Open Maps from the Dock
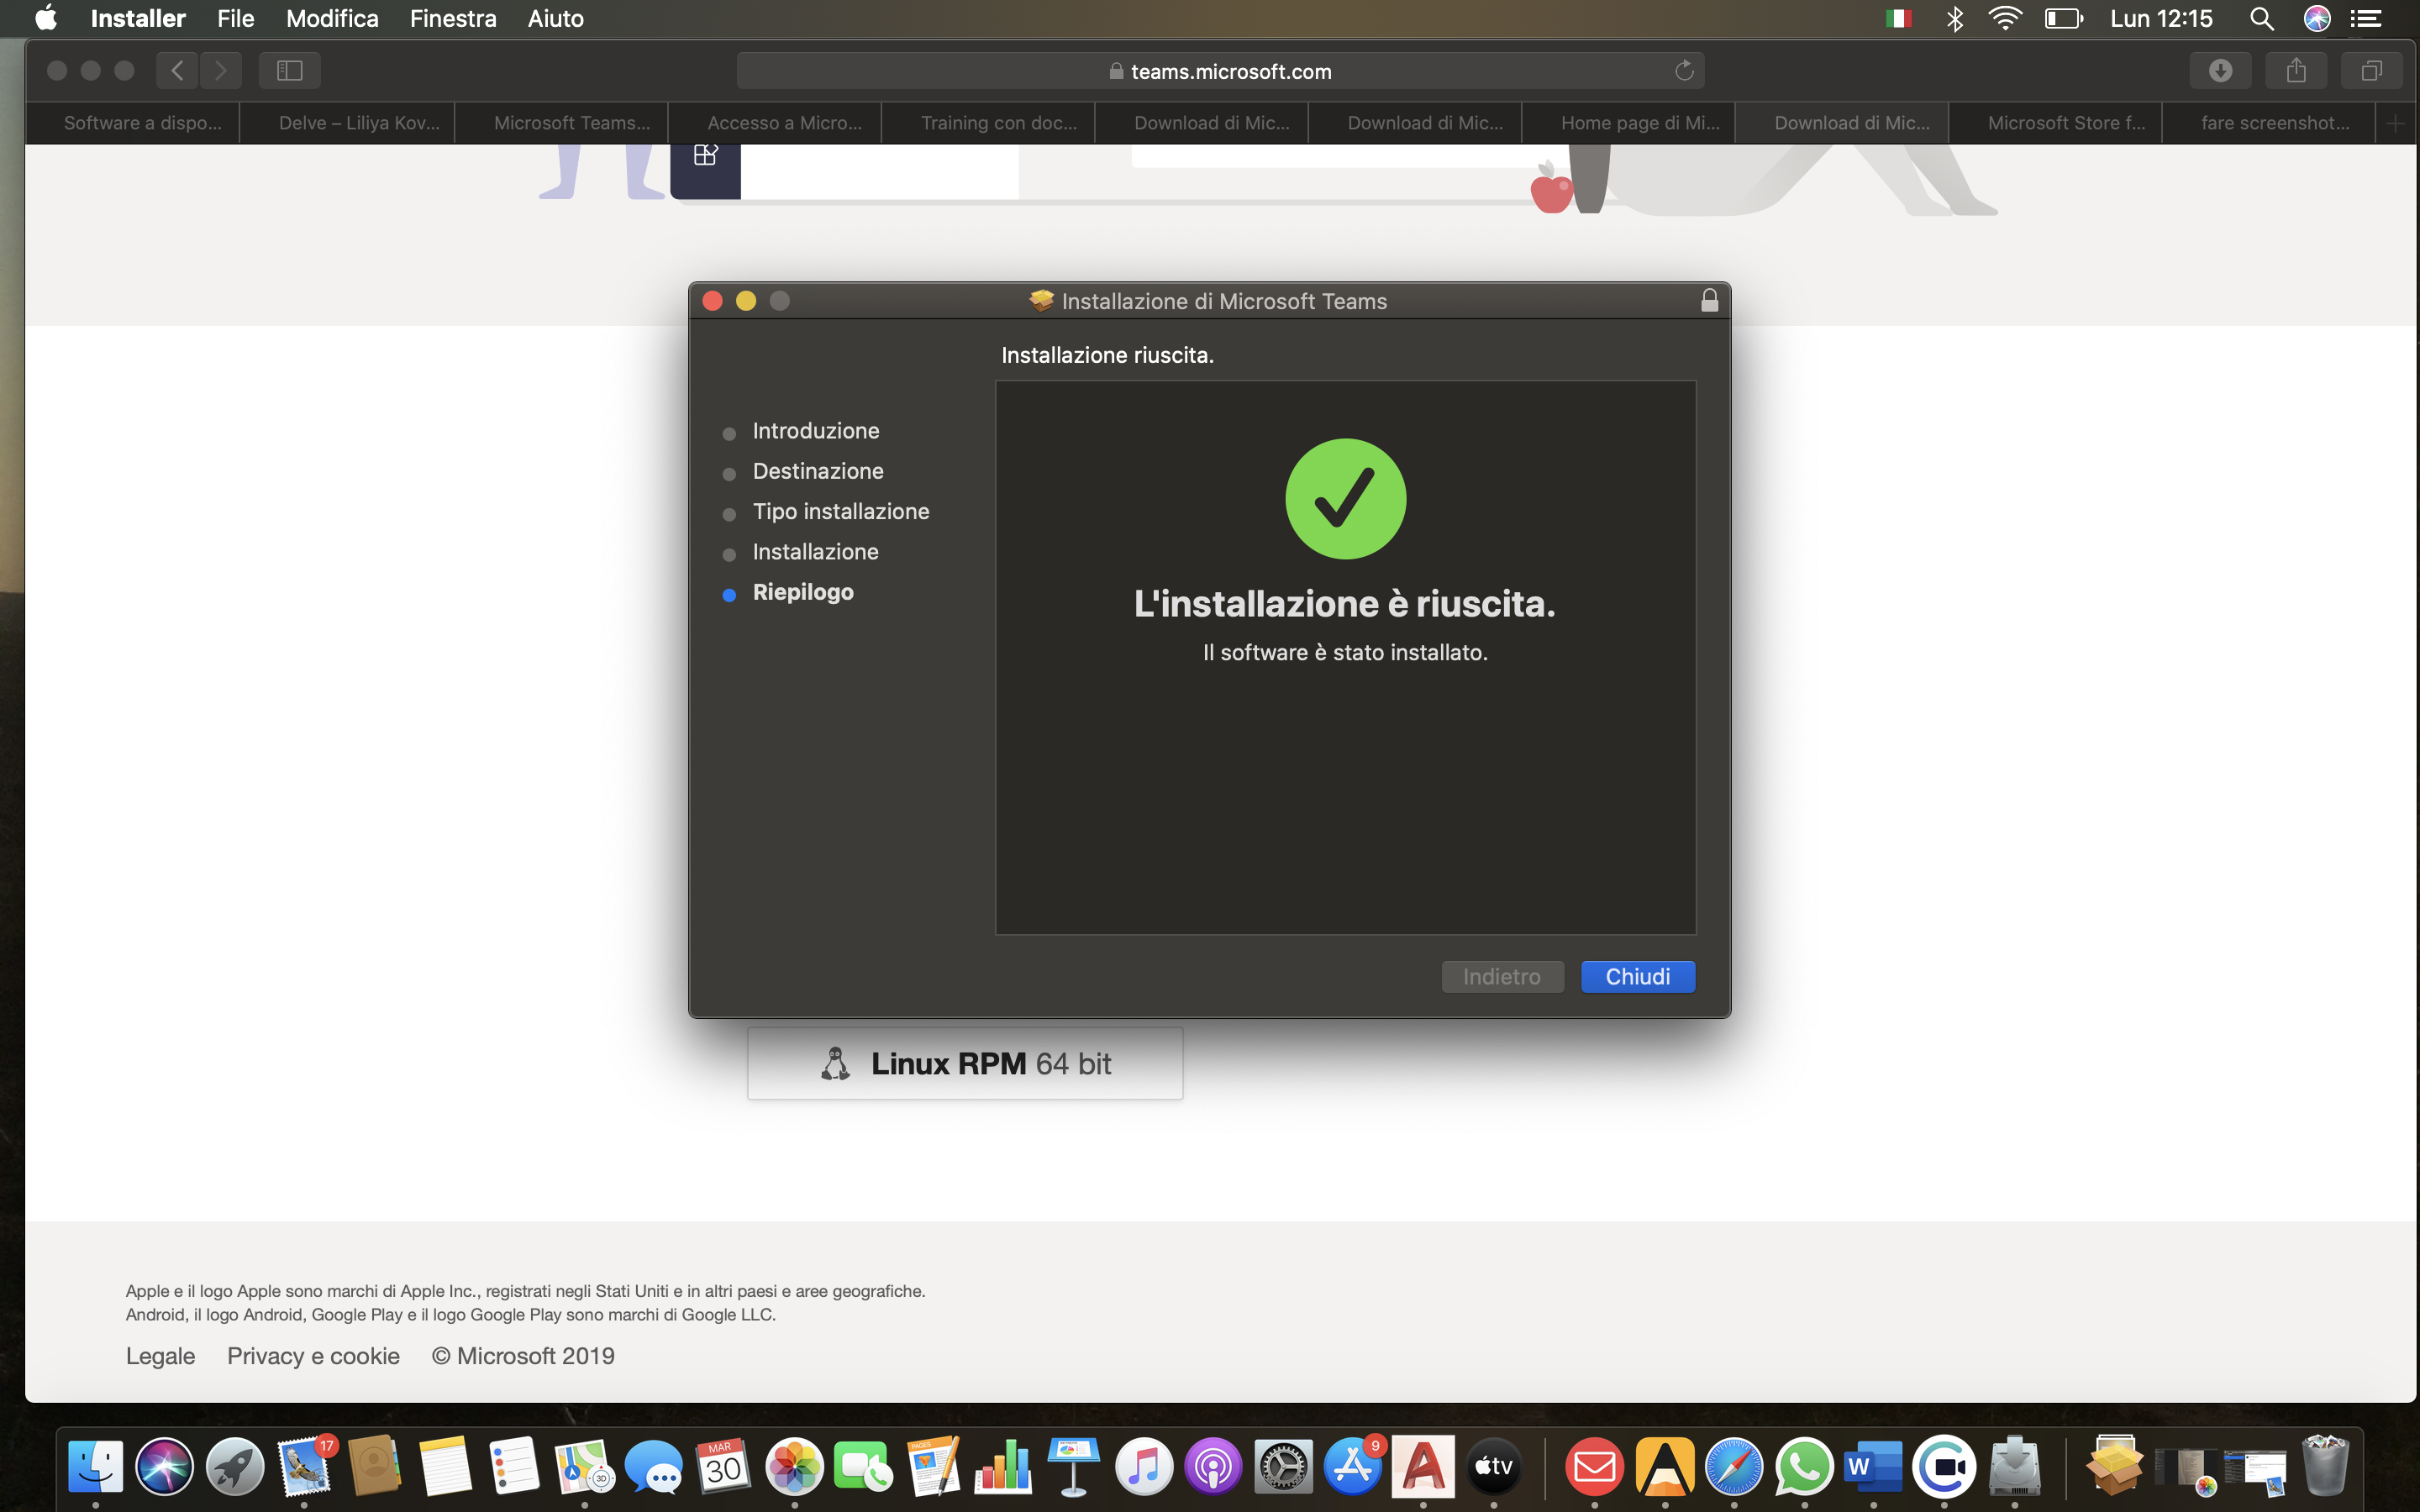Screen dimensions: 2420x1512 (x=584, y=1467)
